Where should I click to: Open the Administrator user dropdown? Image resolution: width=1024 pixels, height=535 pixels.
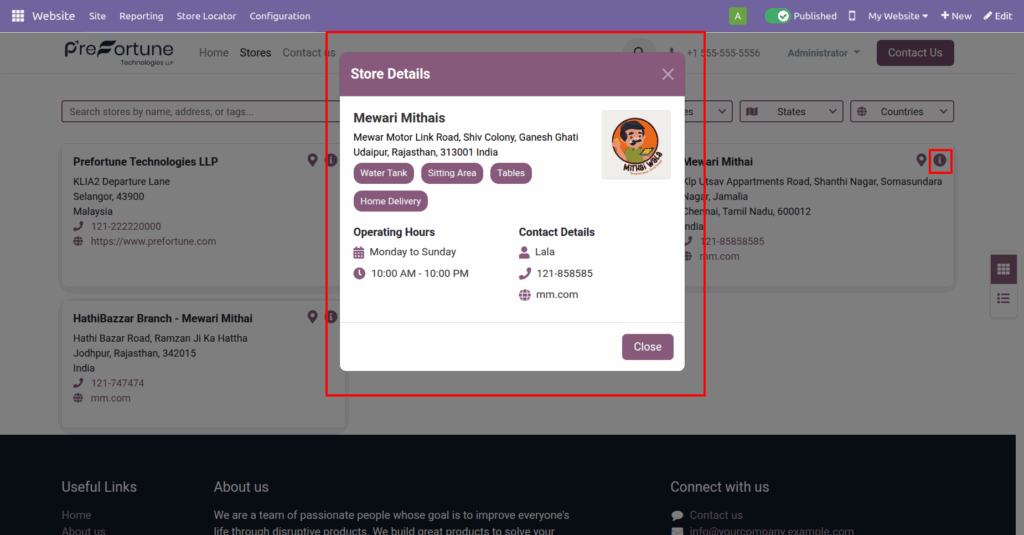[x=823, y=53]
